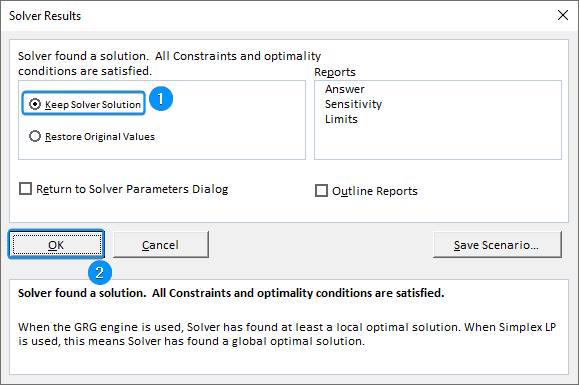This screenshot has width=579, height=385.
Task: Cancel the Solver Results dialog
Action: [161, 245]
